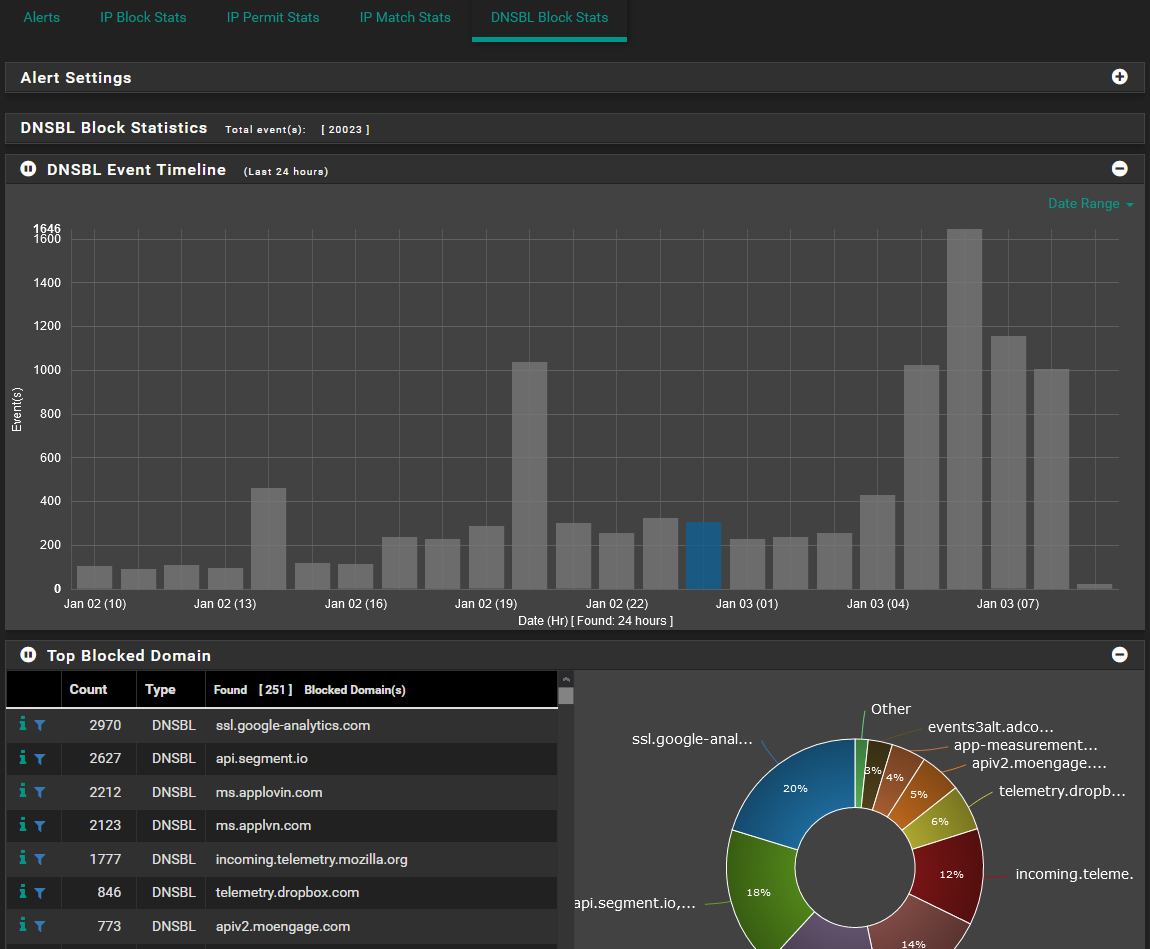Click the Jan 03 (07) axis label
The image size is (1150, 949).
pos(1008,604)
